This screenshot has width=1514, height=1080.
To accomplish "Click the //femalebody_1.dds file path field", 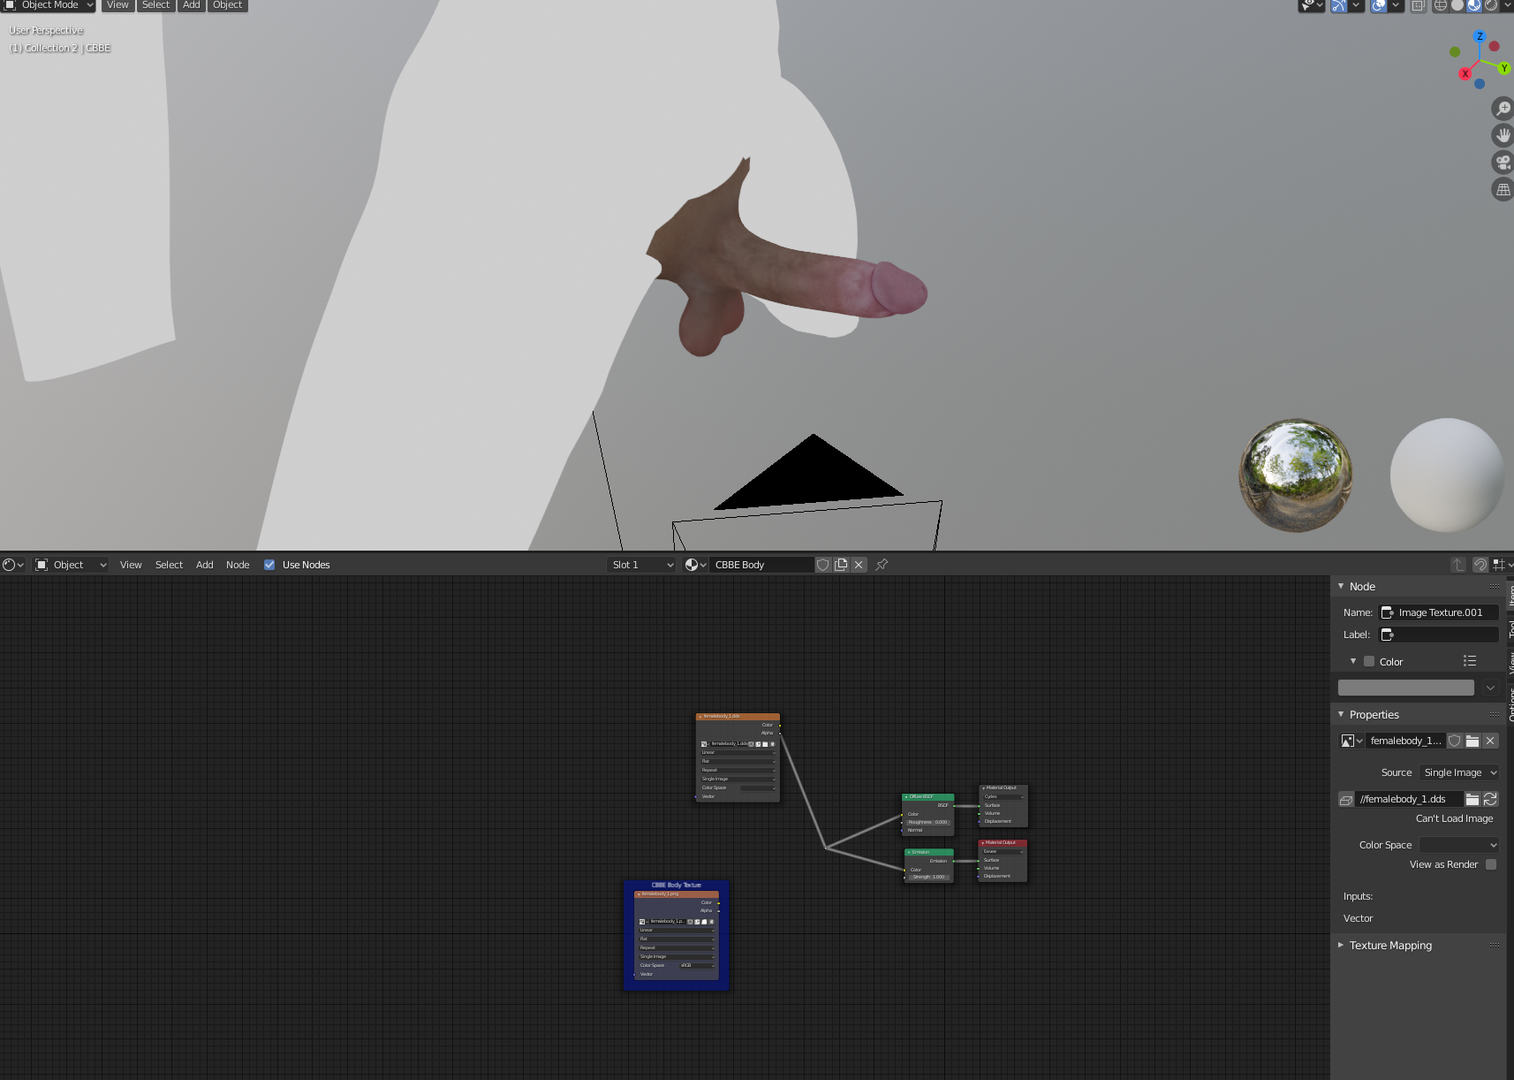I will (x=1409, y=799).
